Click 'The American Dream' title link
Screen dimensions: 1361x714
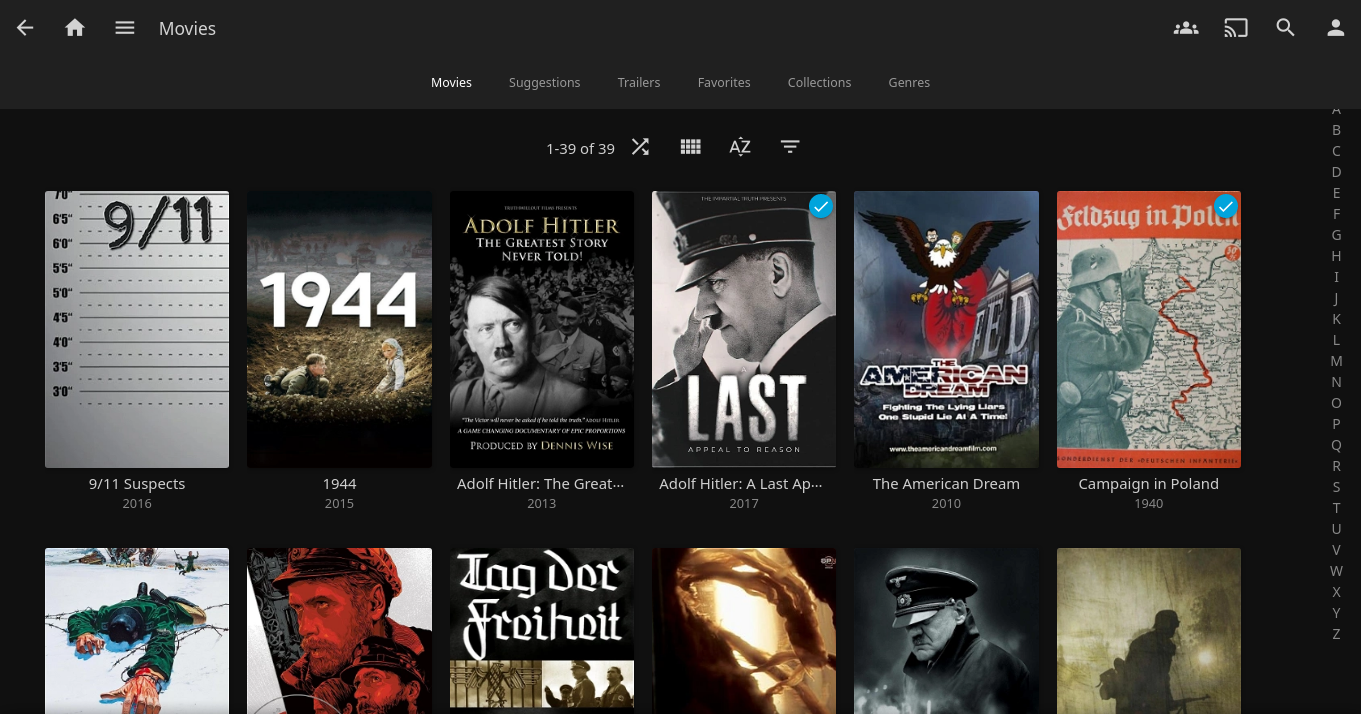click(x=946, y=484)
